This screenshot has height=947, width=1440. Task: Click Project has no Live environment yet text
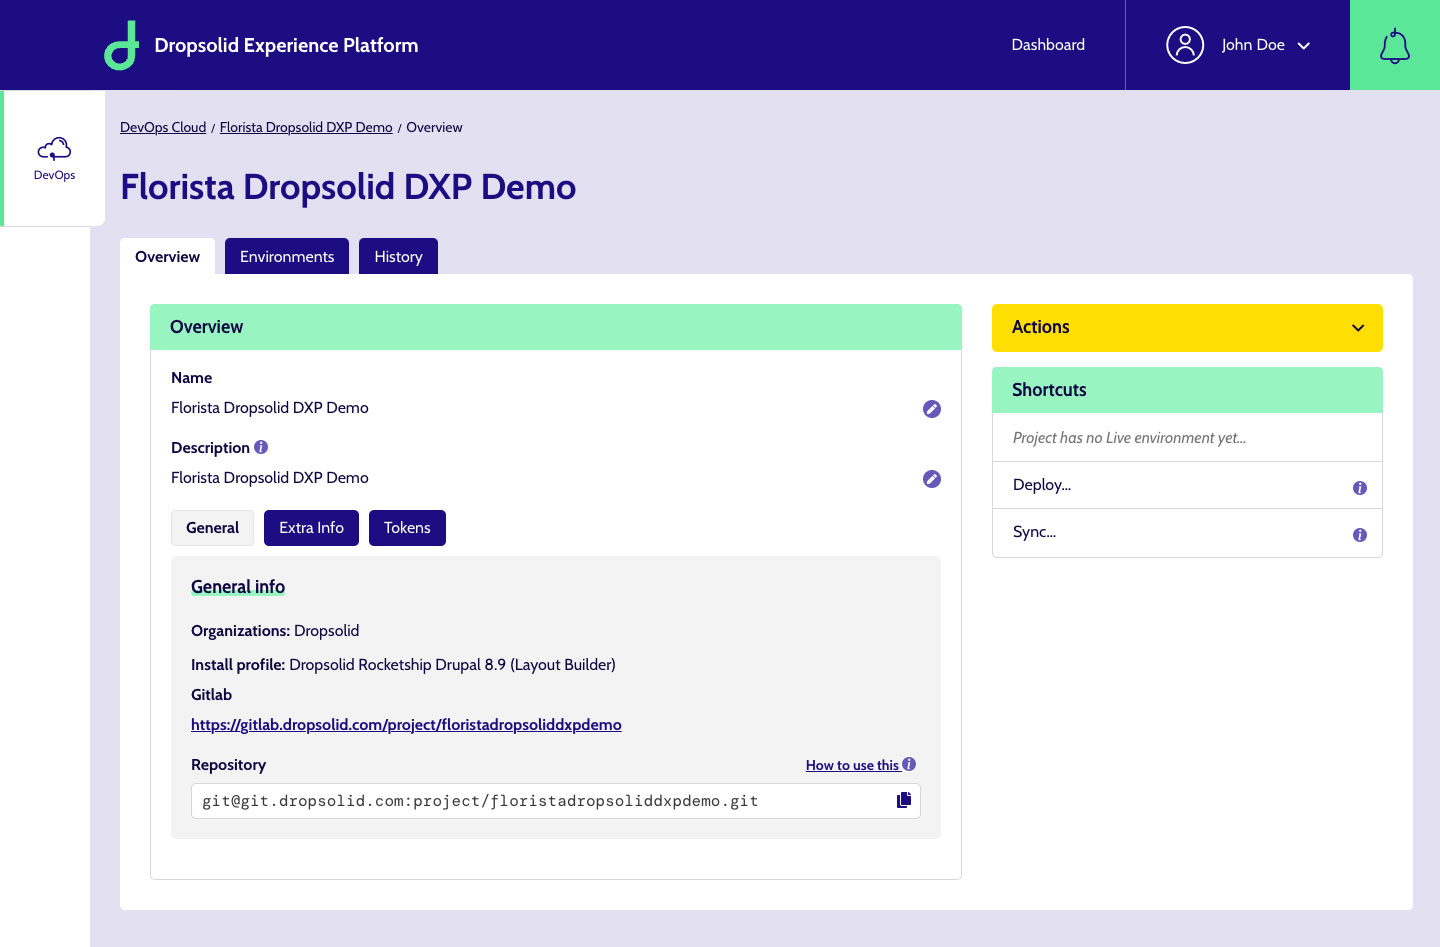click(1129, 438)
